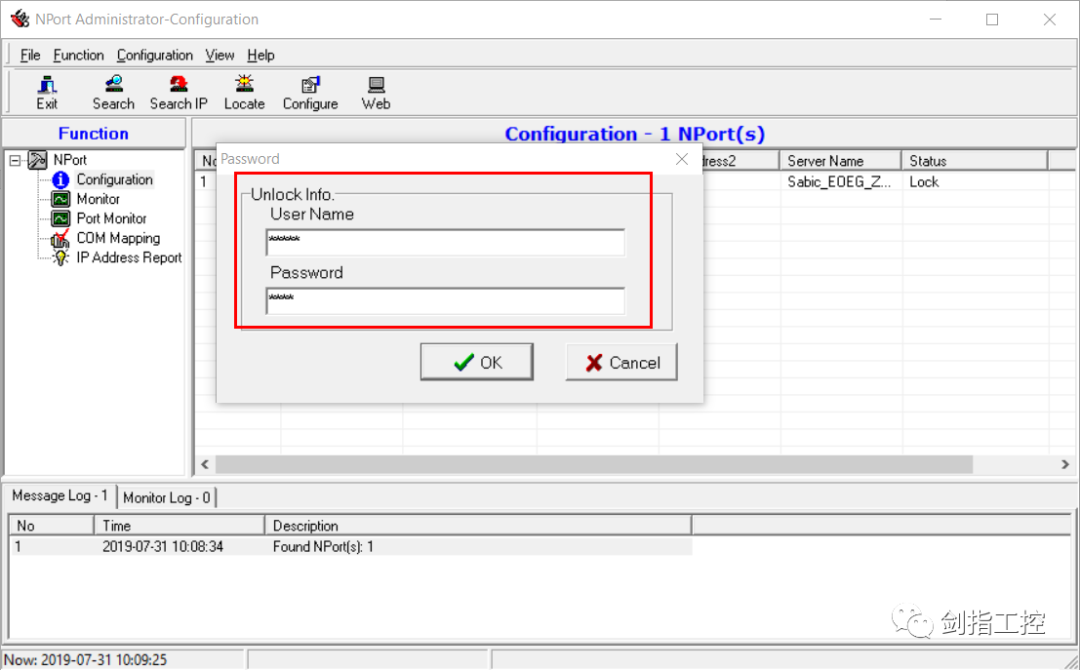Collapse the NPort tree node
1080x670 pixels.
pos(14,160)
